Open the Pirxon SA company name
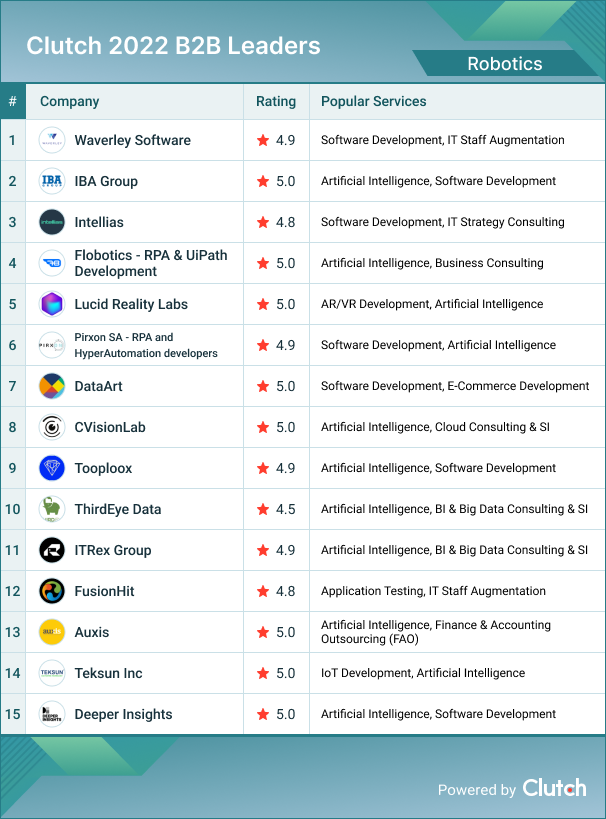Image resolution: width=606 pixels, height=819 pixels. [x=146, y=345]
